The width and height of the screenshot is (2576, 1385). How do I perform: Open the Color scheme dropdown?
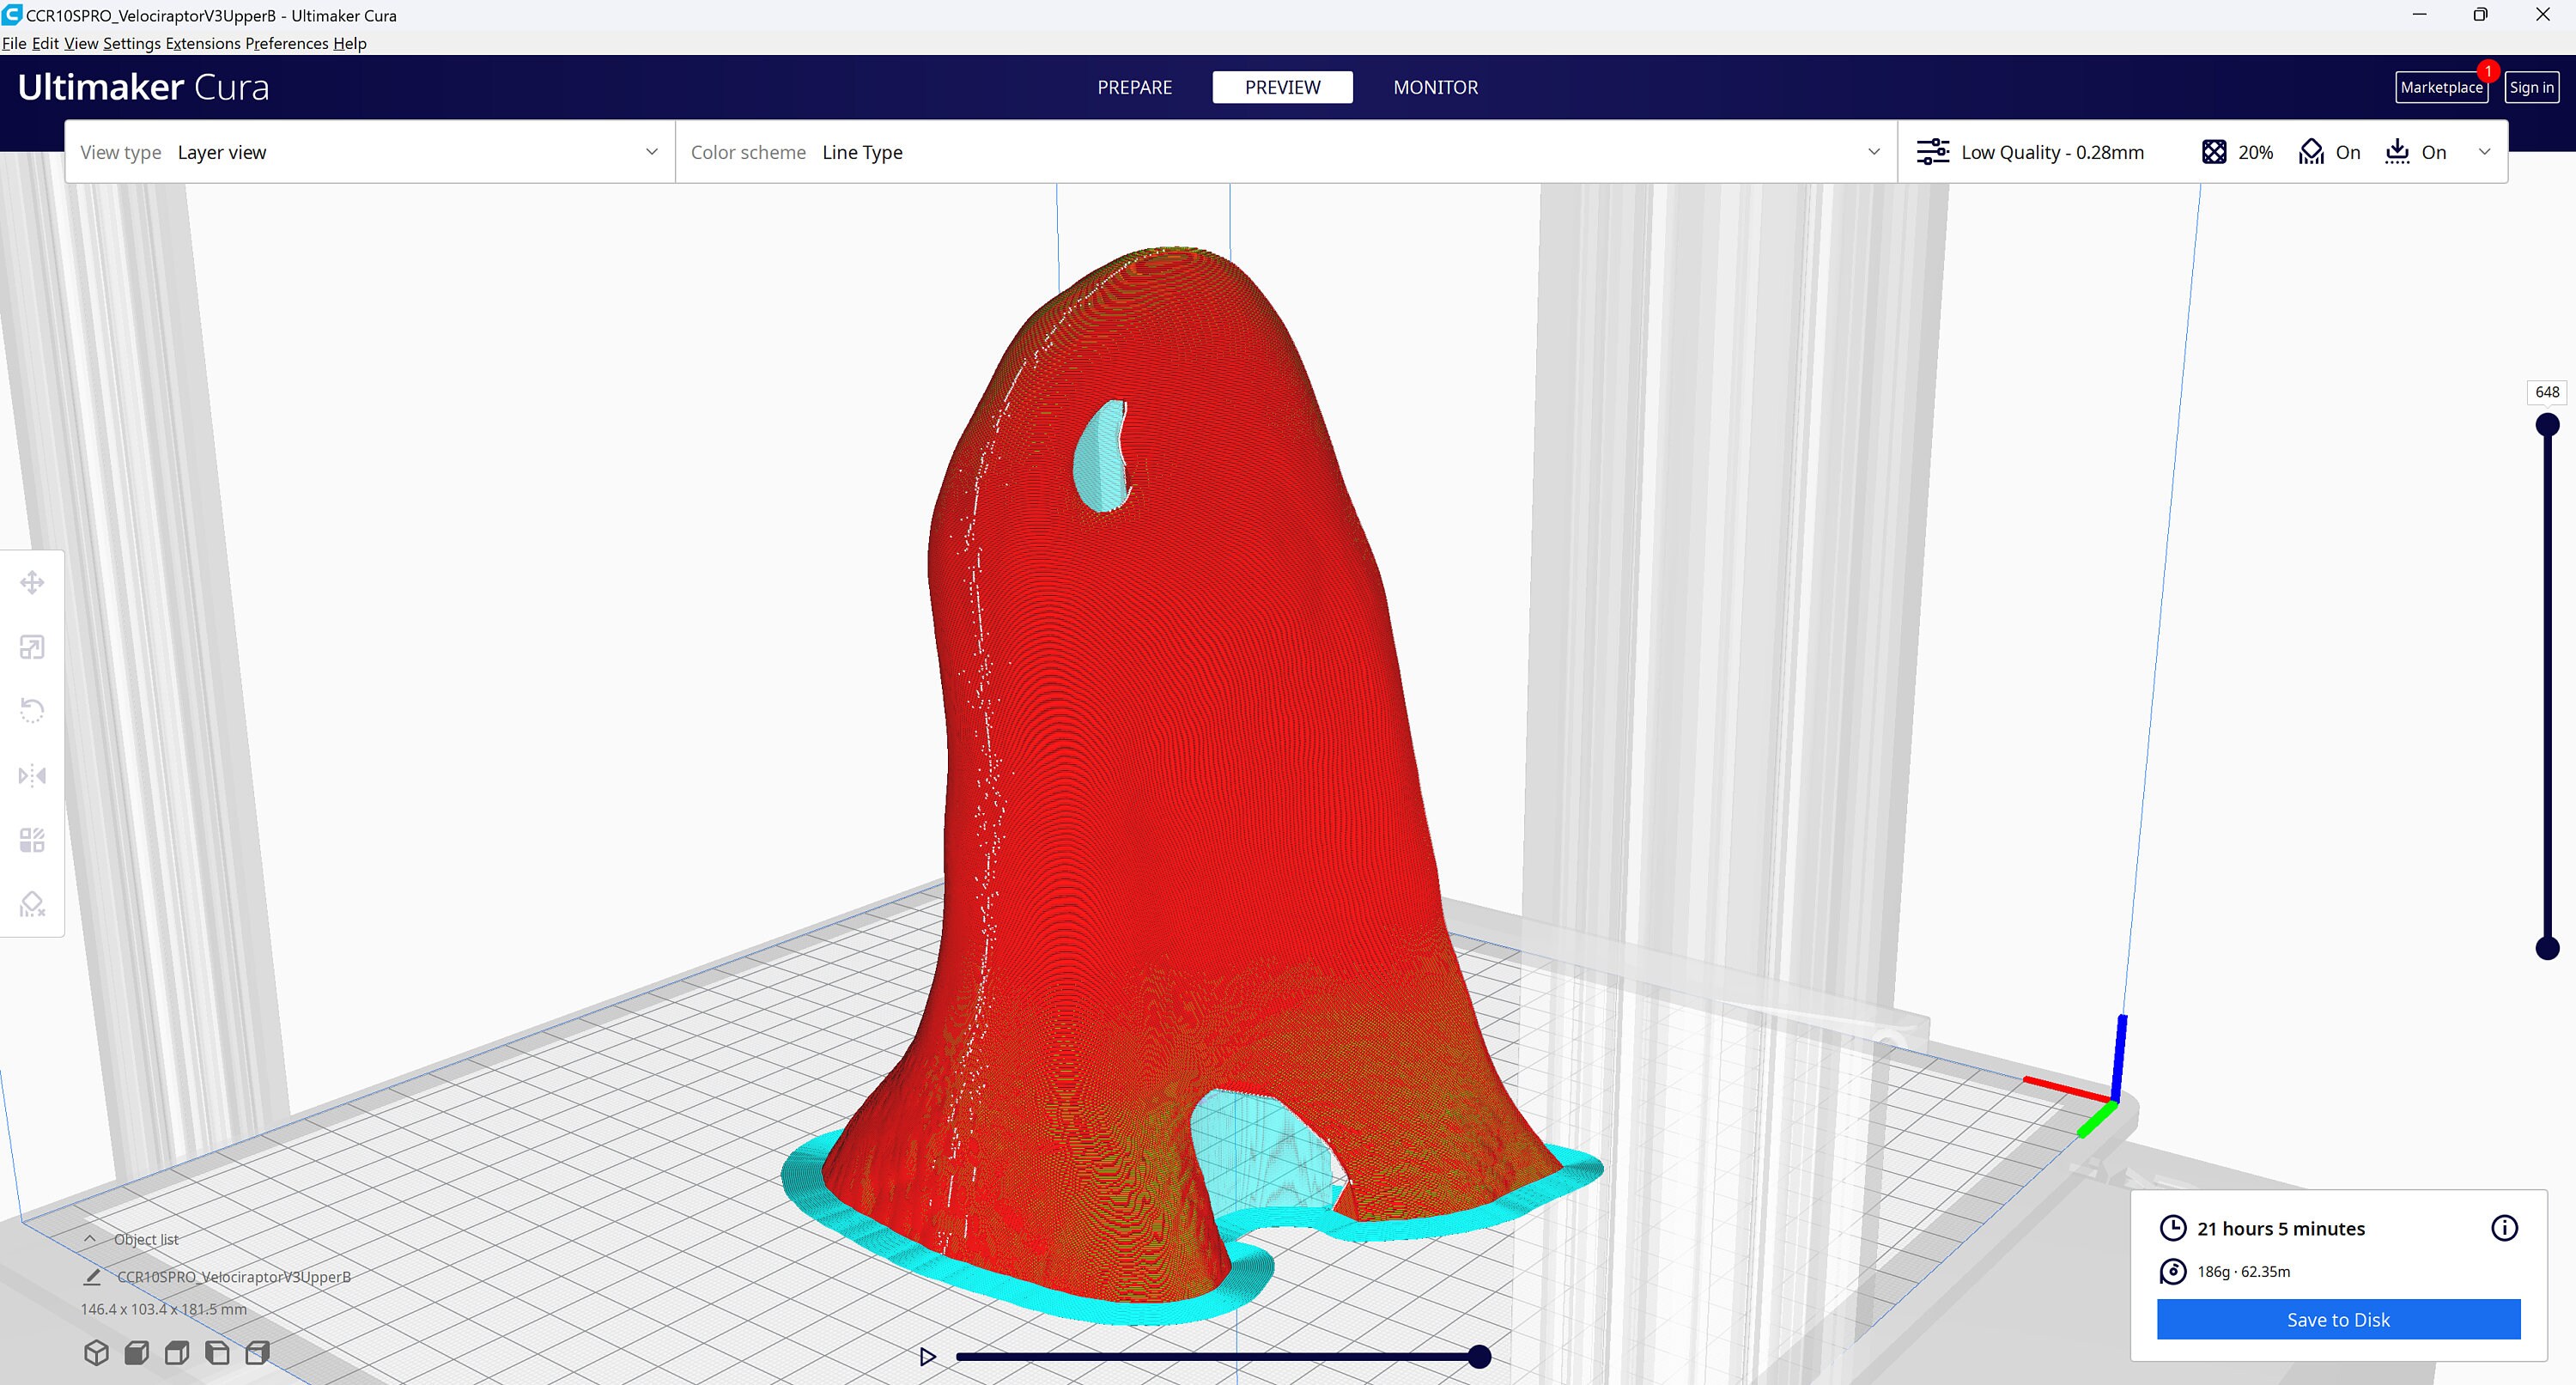(1286, 152)
